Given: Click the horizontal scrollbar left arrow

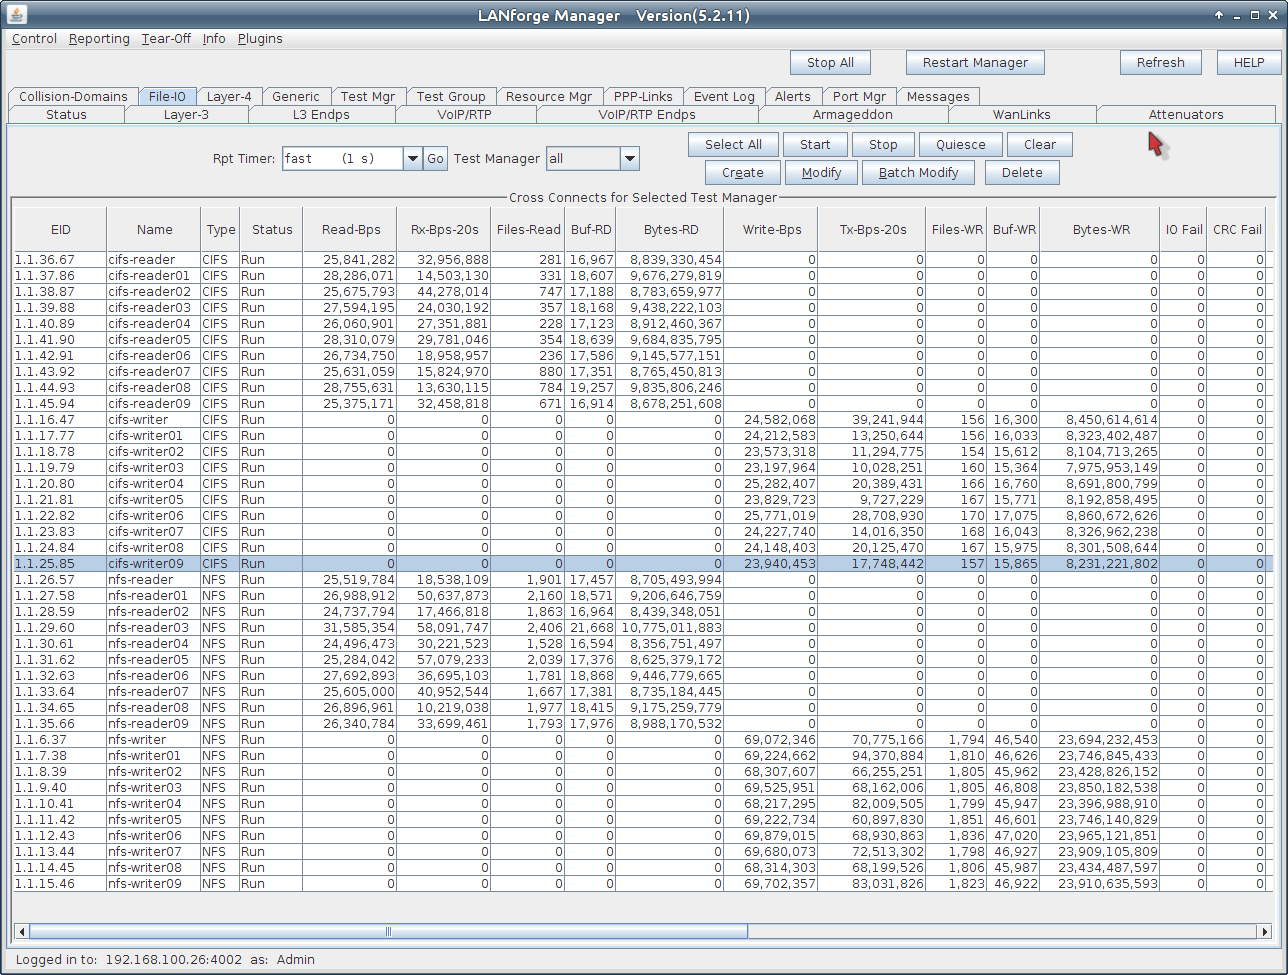Looking at the screenshot, I should [x=22, y=932].
